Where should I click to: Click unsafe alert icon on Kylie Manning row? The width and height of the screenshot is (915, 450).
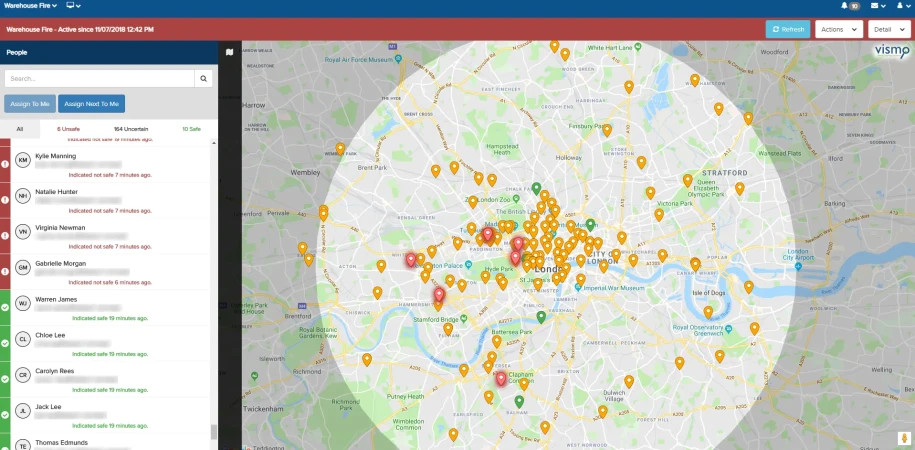coord(5,165)
